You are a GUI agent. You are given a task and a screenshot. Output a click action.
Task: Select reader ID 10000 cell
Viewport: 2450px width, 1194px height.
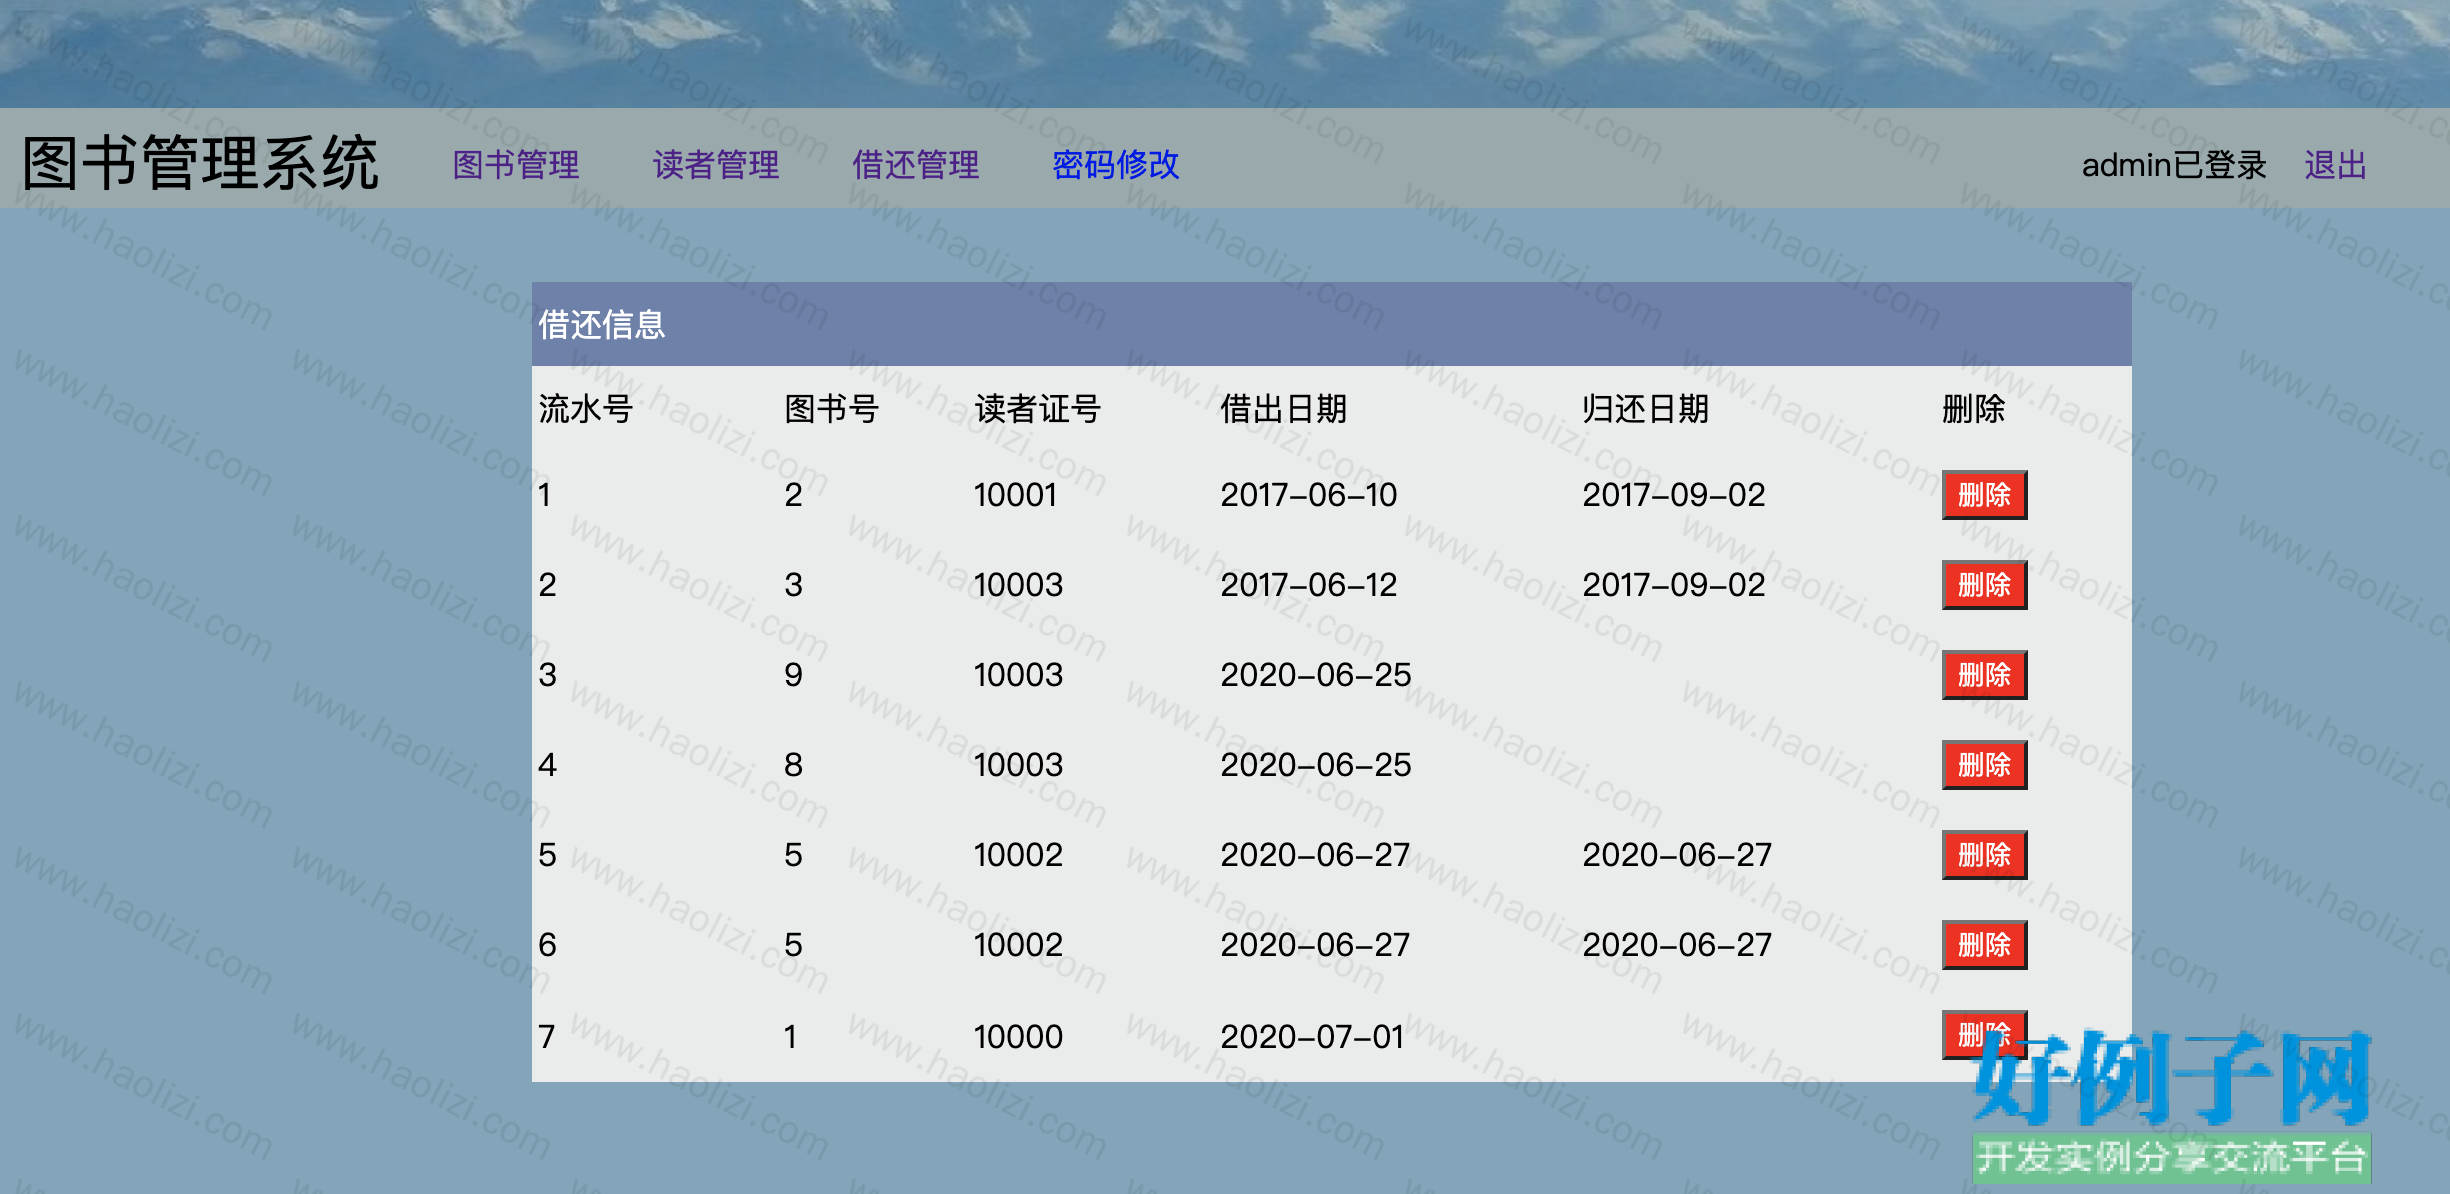pyautogui.click(x=1018, y=1037)
